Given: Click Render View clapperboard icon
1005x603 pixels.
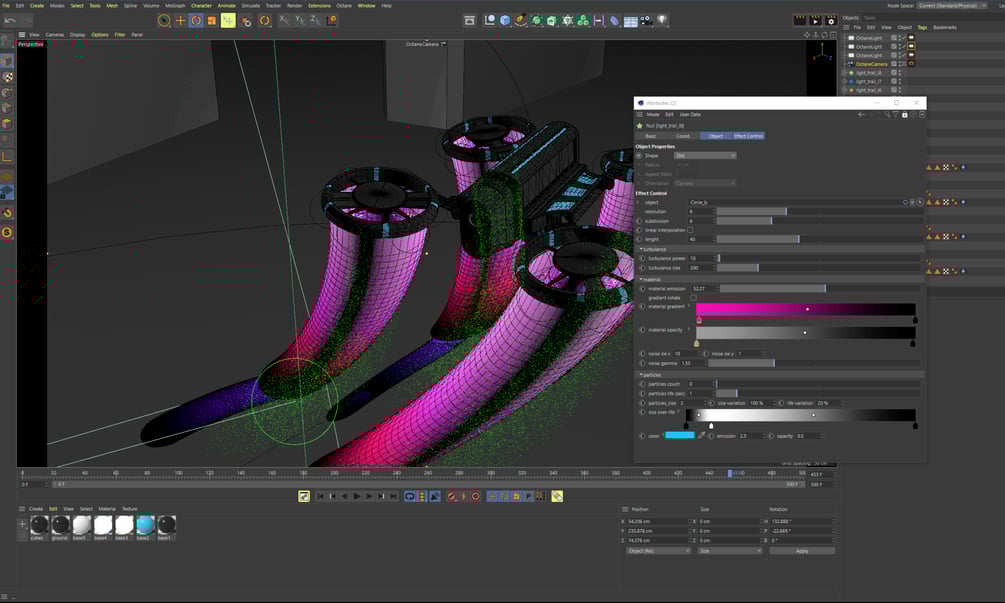Looking at the screenshot, I should click(x=800, y=21).
